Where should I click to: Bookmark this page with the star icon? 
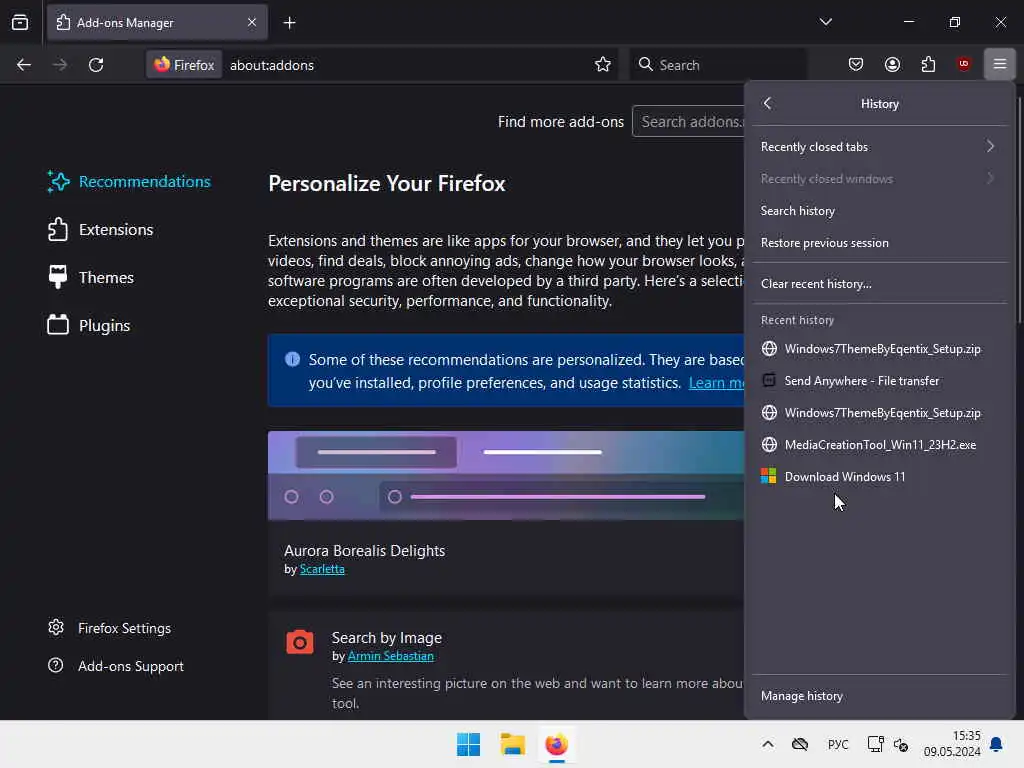click(x=603, y=65)
